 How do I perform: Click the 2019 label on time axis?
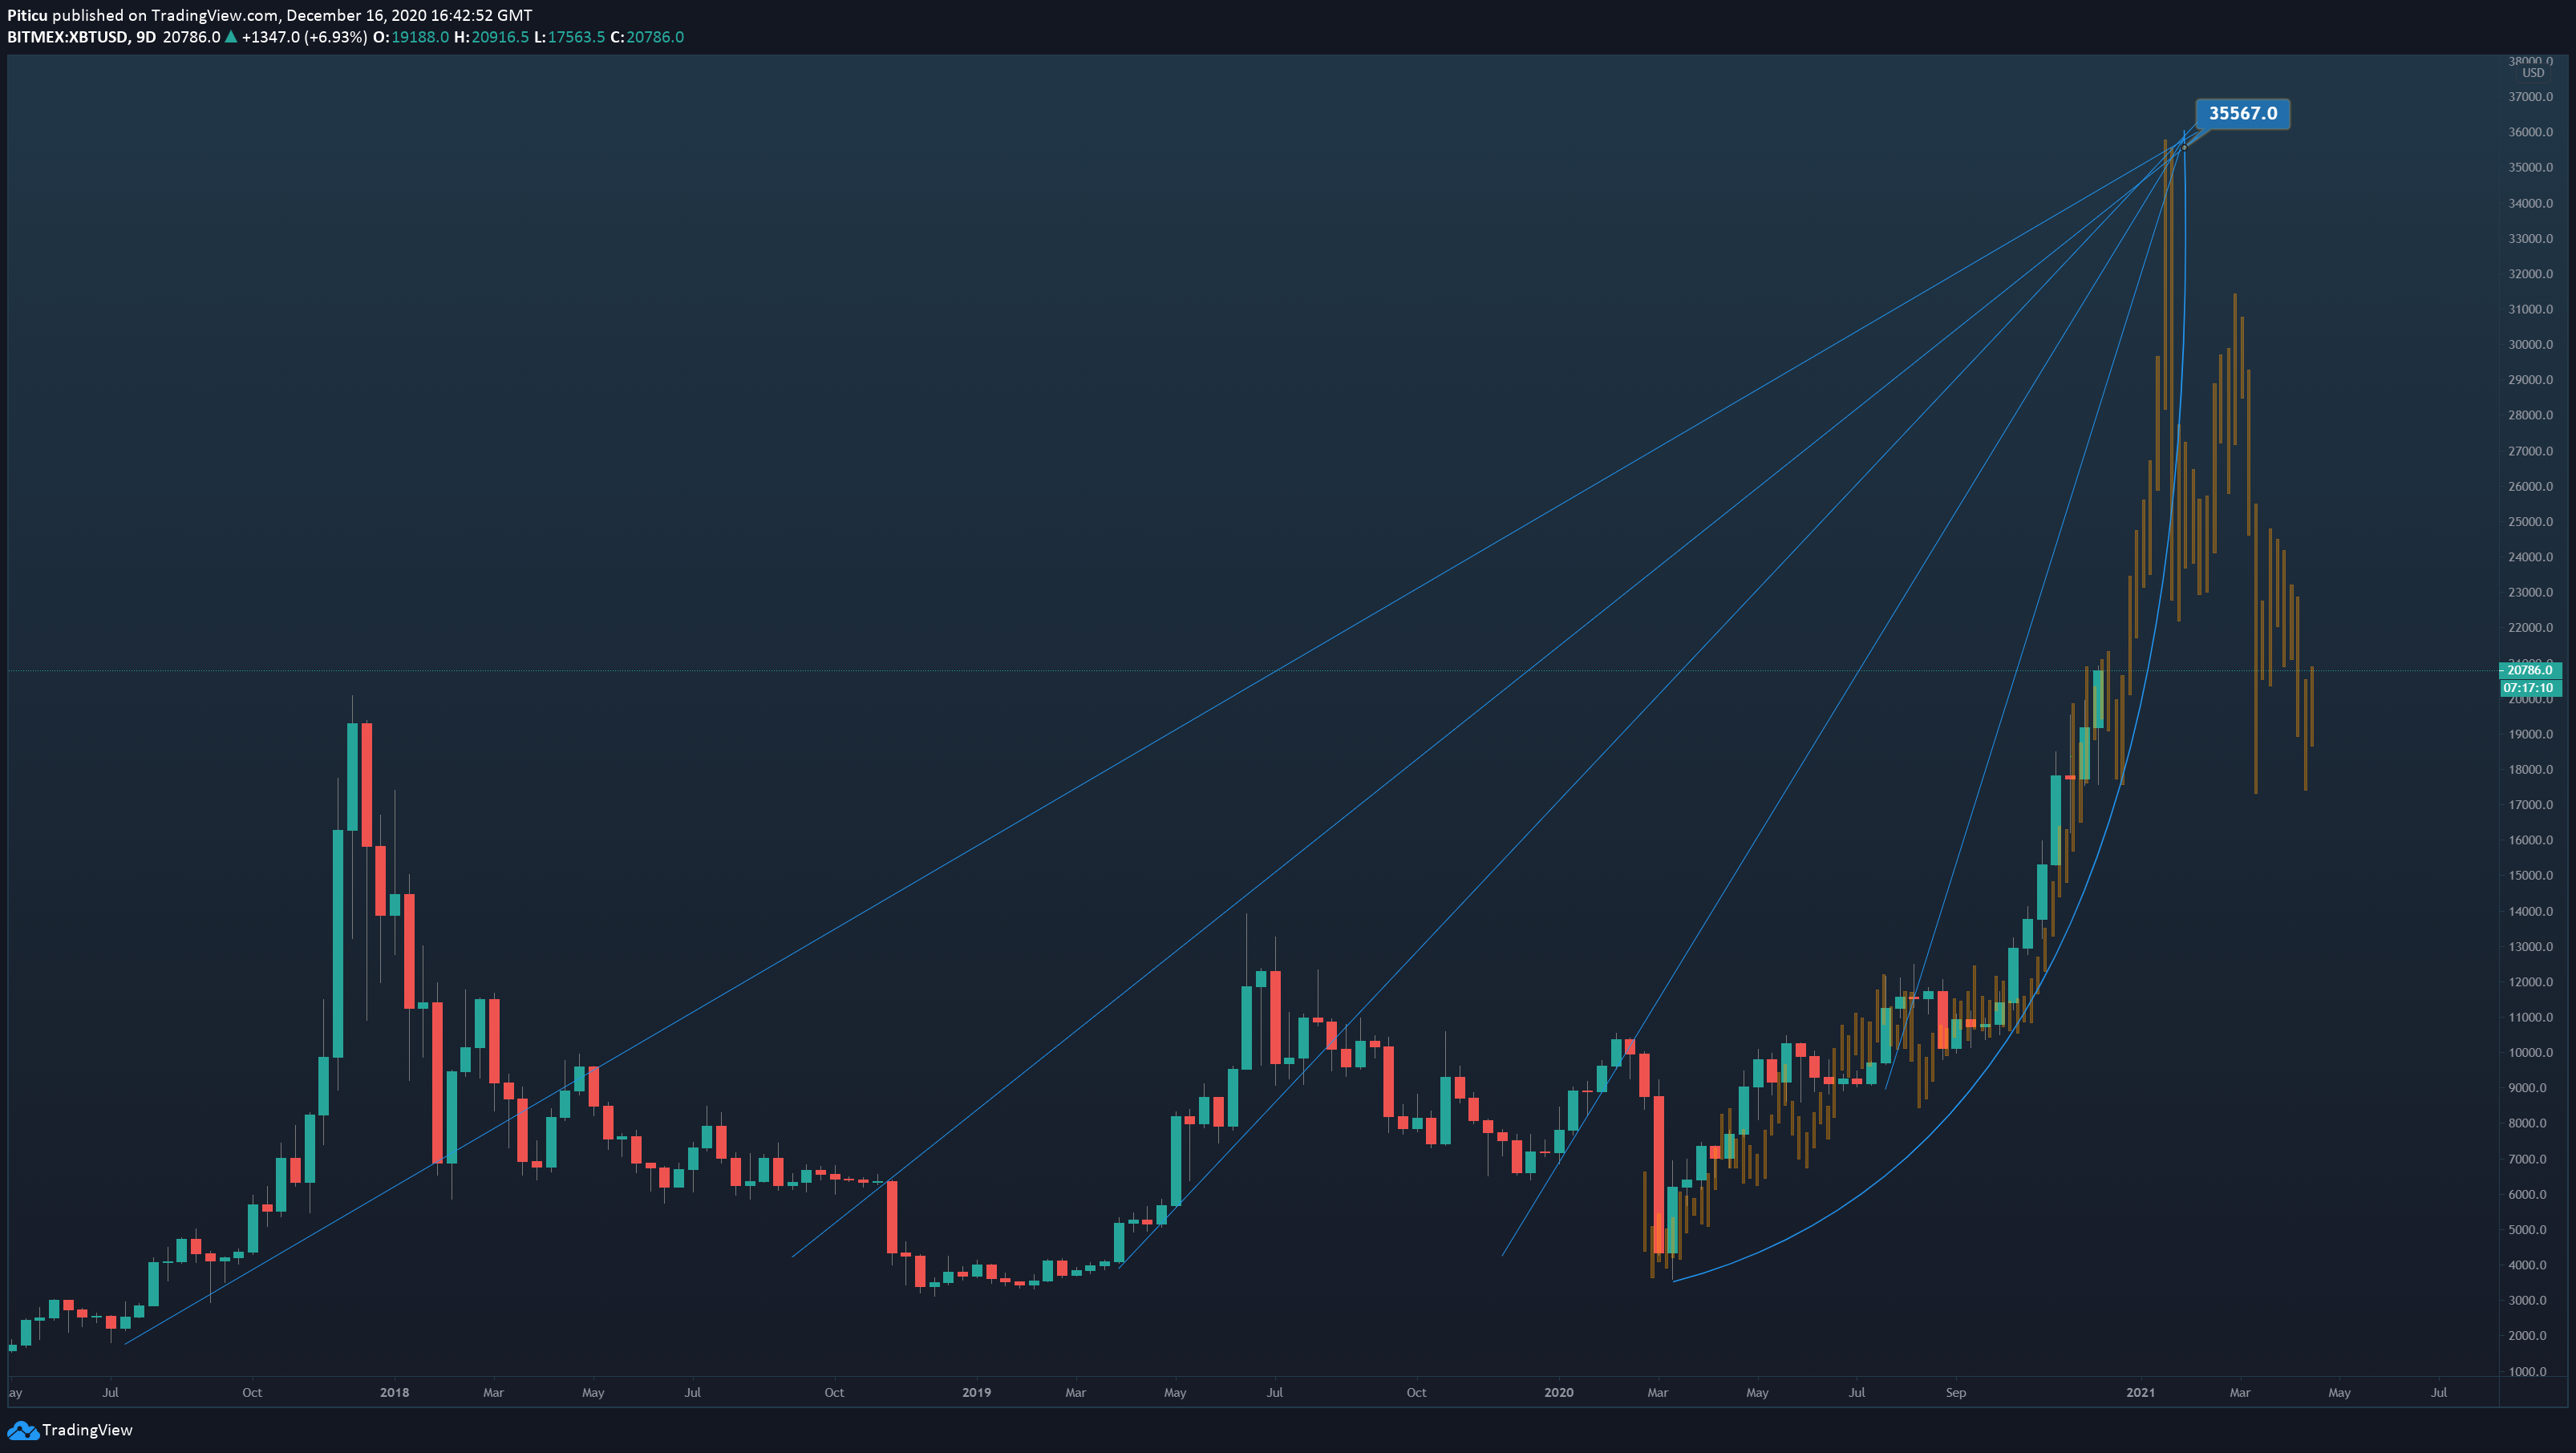(976, 1392)
